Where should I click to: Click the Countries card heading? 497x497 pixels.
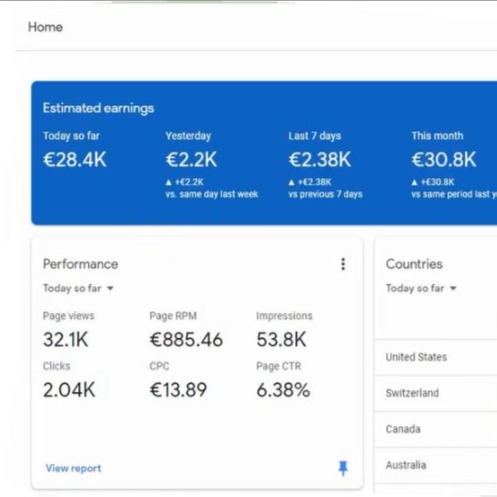tap(414, 264)
